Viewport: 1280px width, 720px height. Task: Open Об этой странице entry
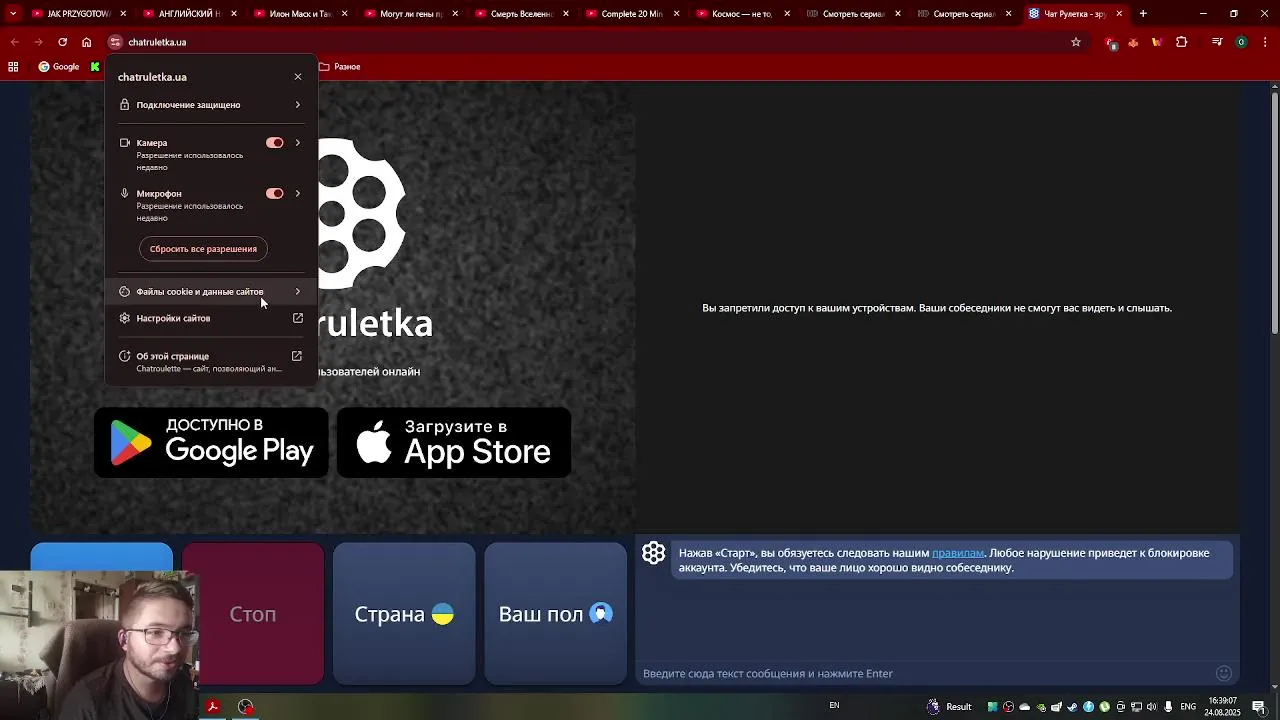pos(211,362)
